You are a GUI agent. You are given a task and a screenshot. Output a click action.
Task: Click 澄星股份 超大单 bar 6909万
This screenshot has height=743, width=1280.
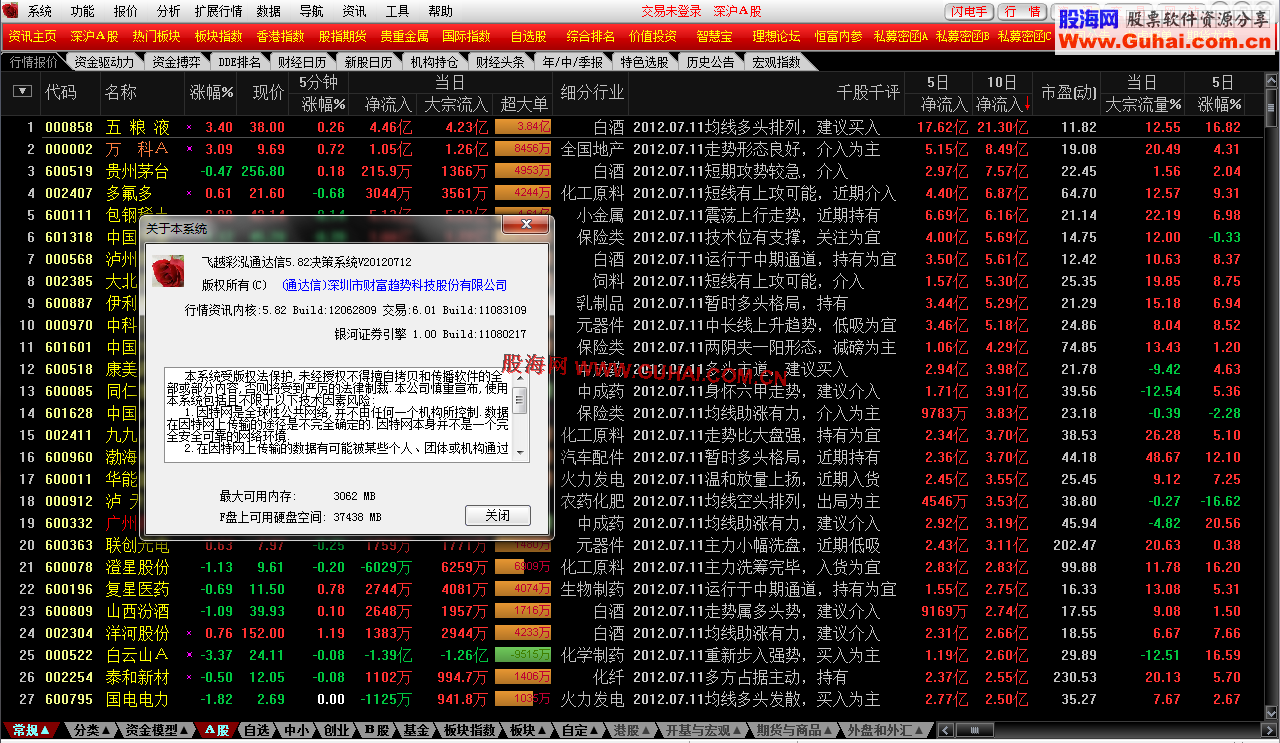(x=523, y=567)
